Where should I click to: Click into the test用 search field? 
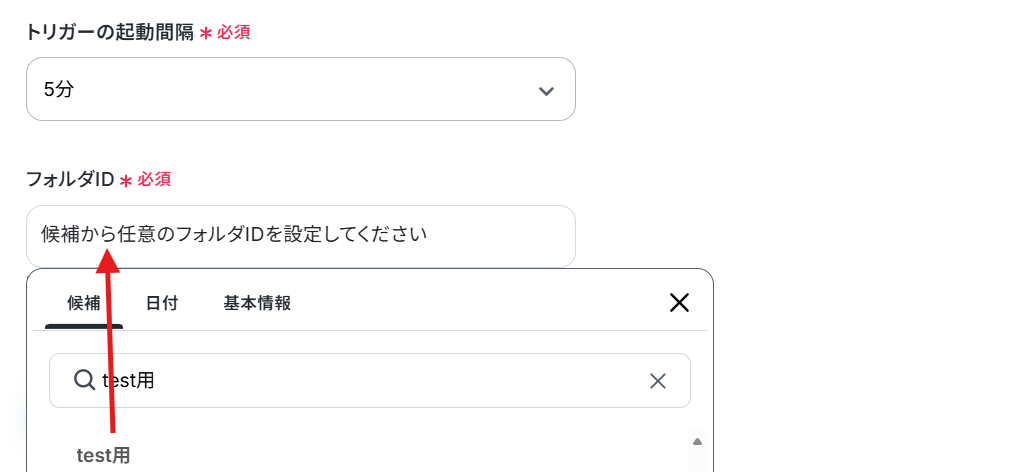coord(370,381)
